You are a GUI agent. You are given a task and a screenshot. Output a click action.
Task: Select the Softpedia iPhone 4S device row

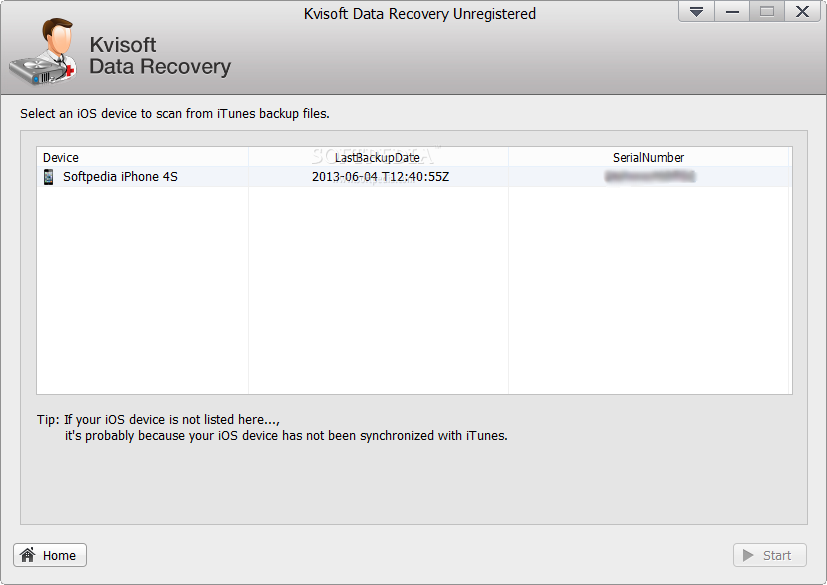coord(414,177)
